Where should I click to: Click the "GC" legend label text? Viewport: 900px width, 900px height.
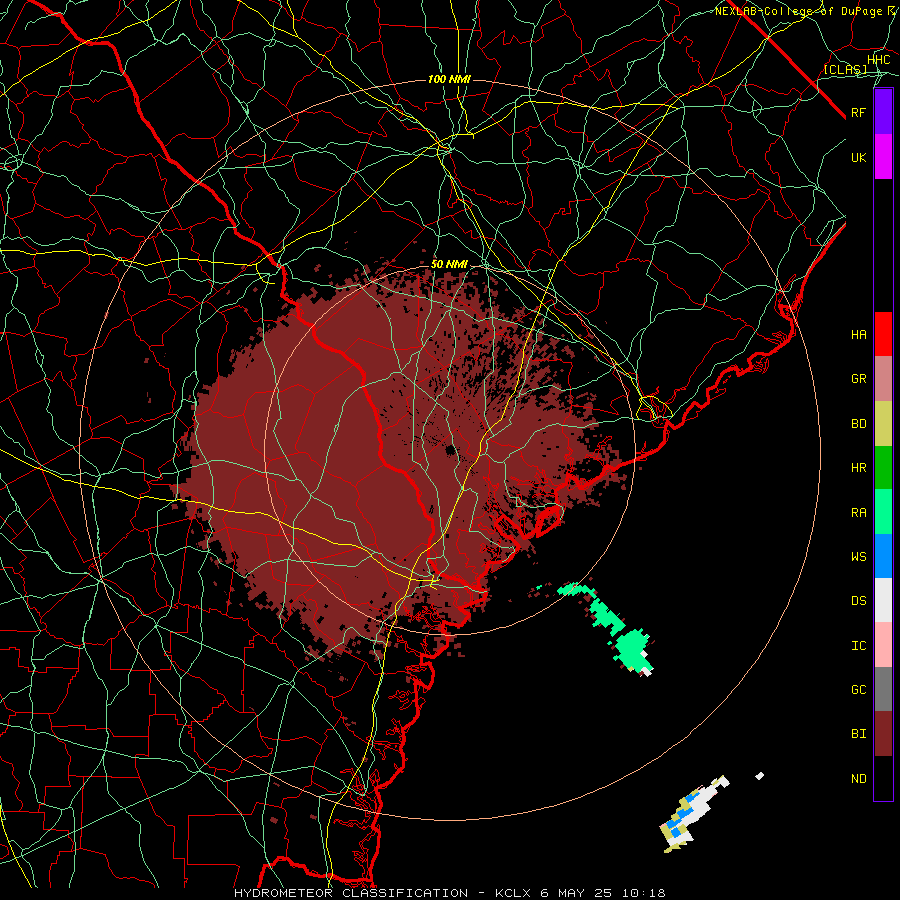[858, 690]
